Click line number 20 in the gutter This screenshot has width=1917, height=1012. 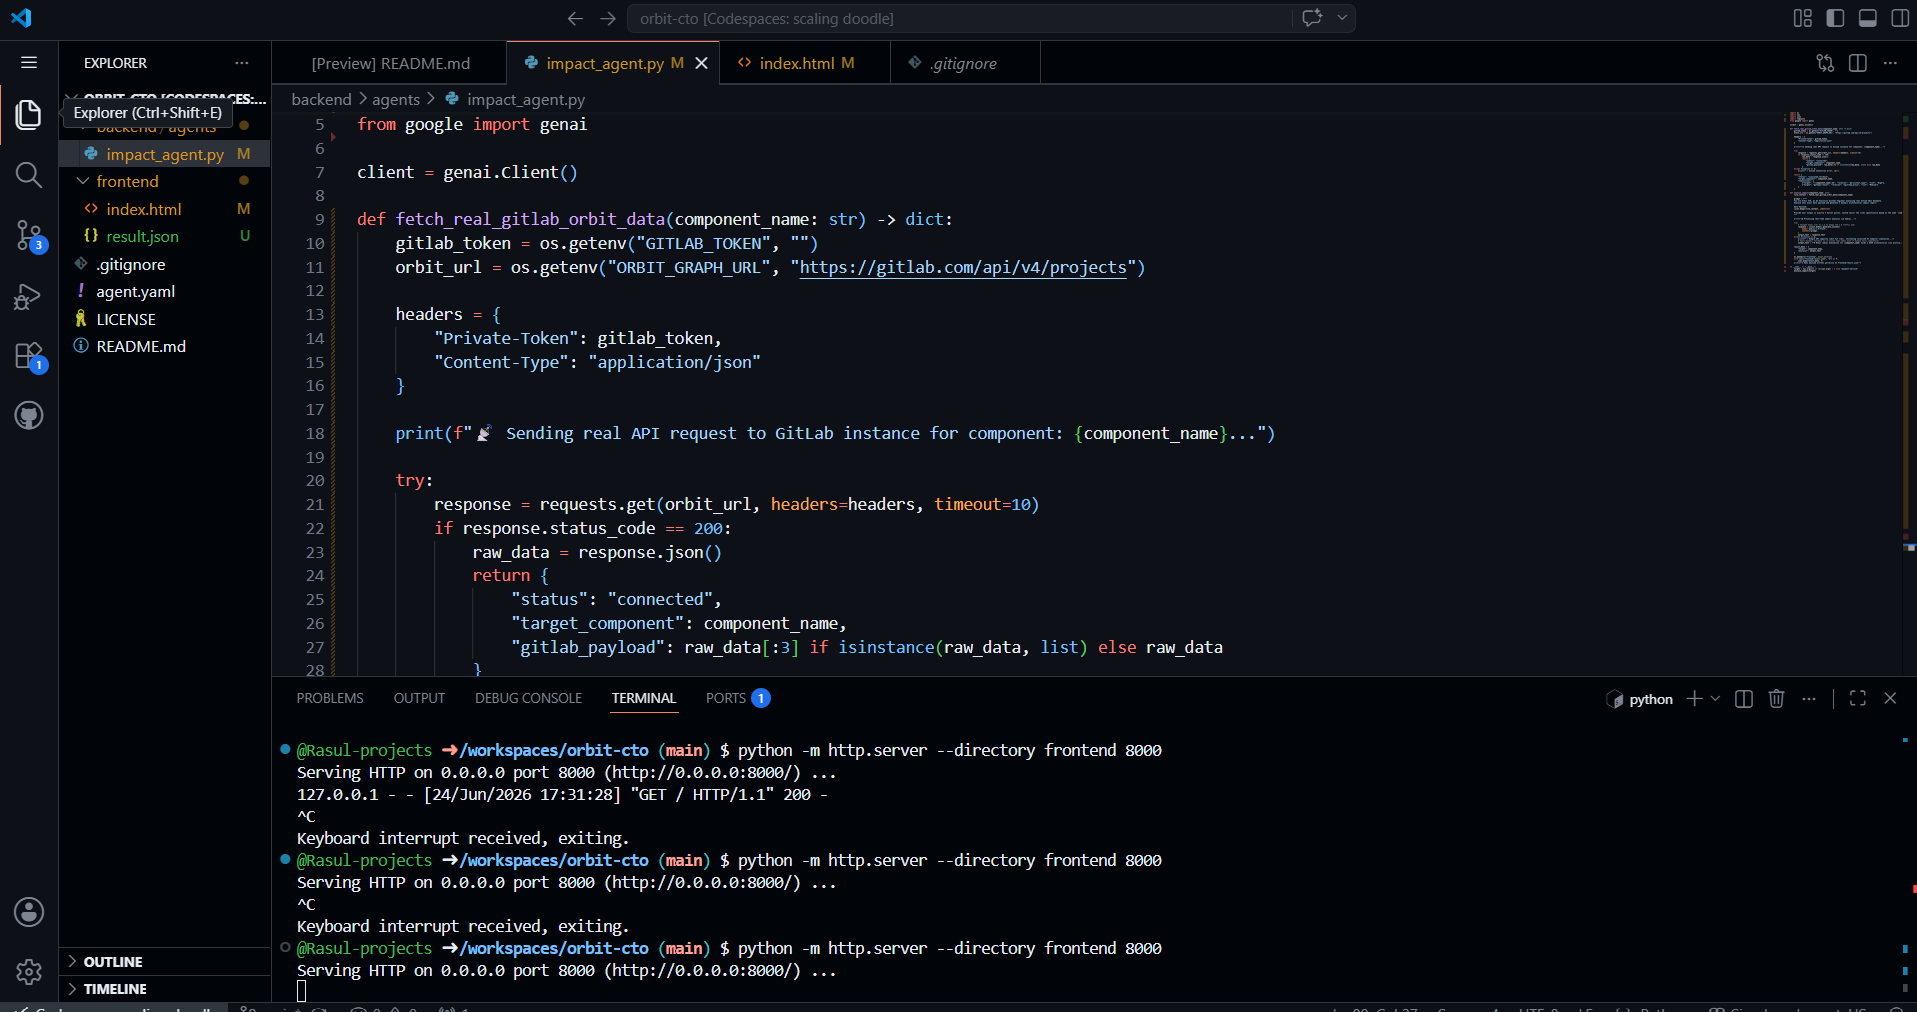(x=315, y=480)
